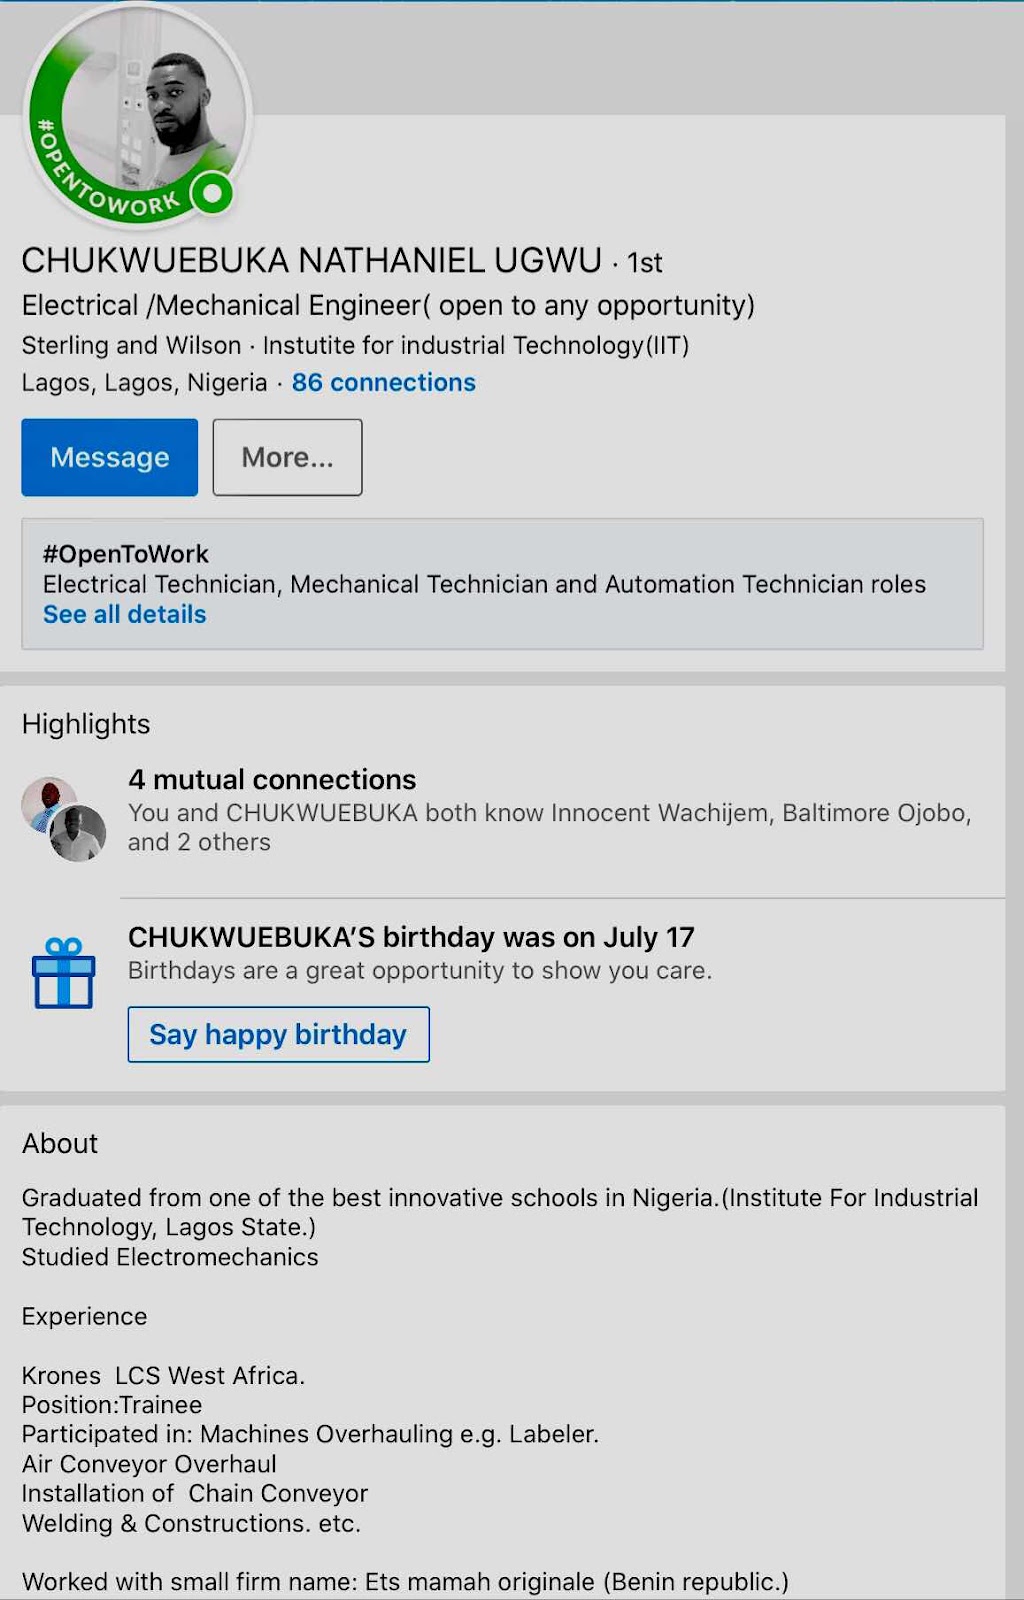
Task: Open the 4 mutual connections heading
Action: [272, 780]
